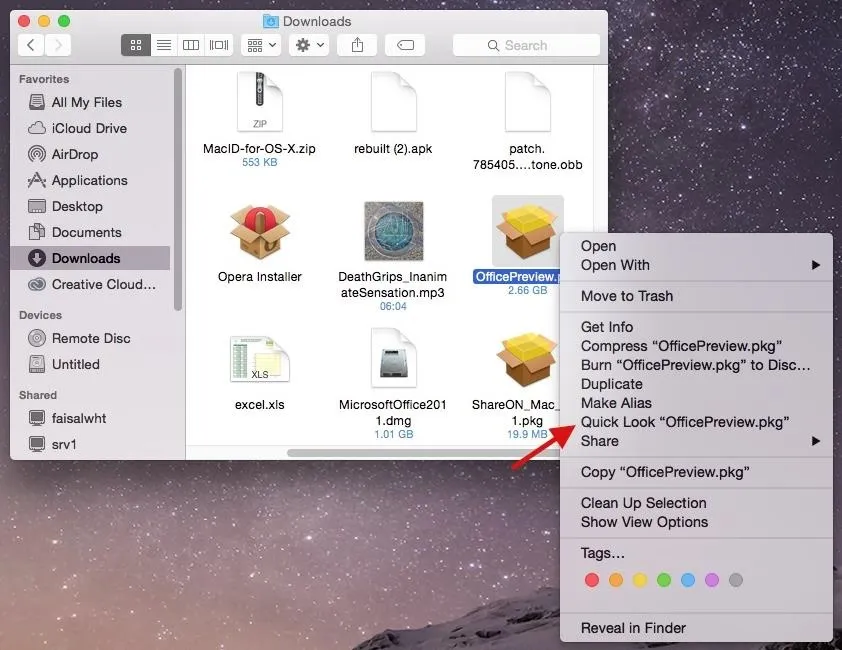Image resolution: width=842 pixels, height=650 pixels.
Task: Choose Move to Trash
Action: pos(696,296)
